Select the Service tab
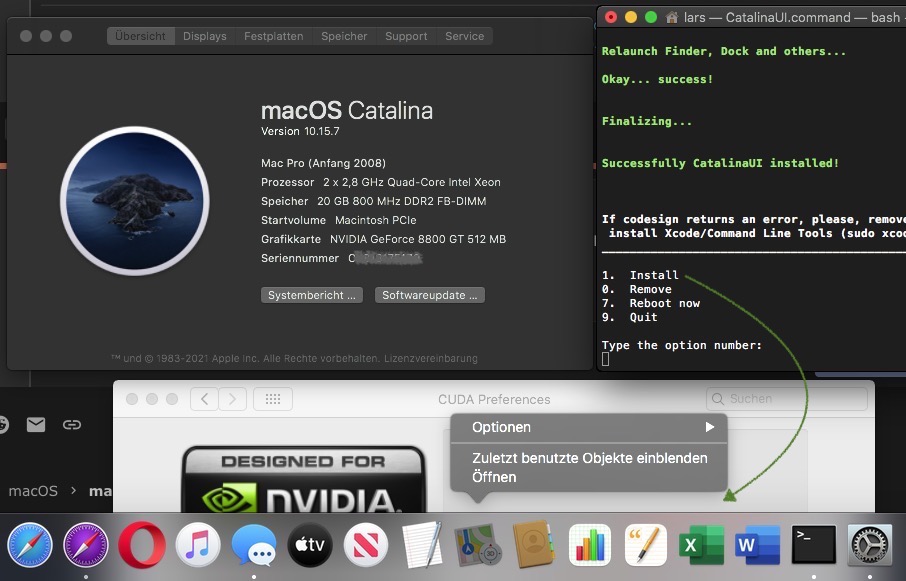The image size is (906, 581). (465, 36)
